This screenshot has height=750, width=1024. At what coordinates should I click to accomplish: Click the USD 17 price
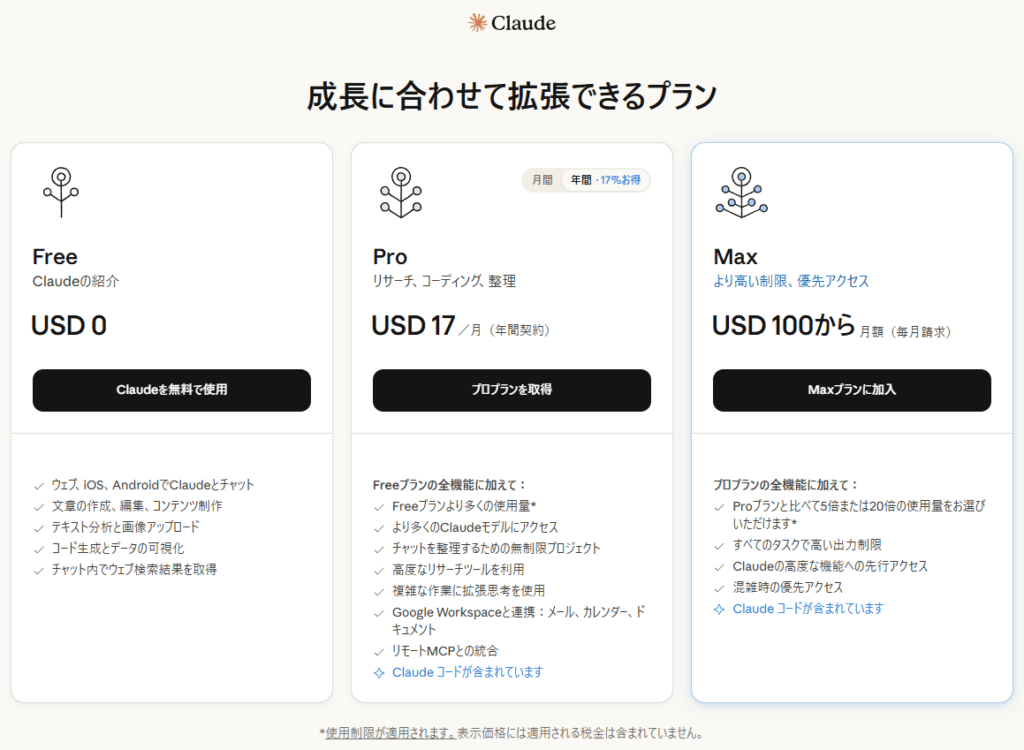point(413,325)
